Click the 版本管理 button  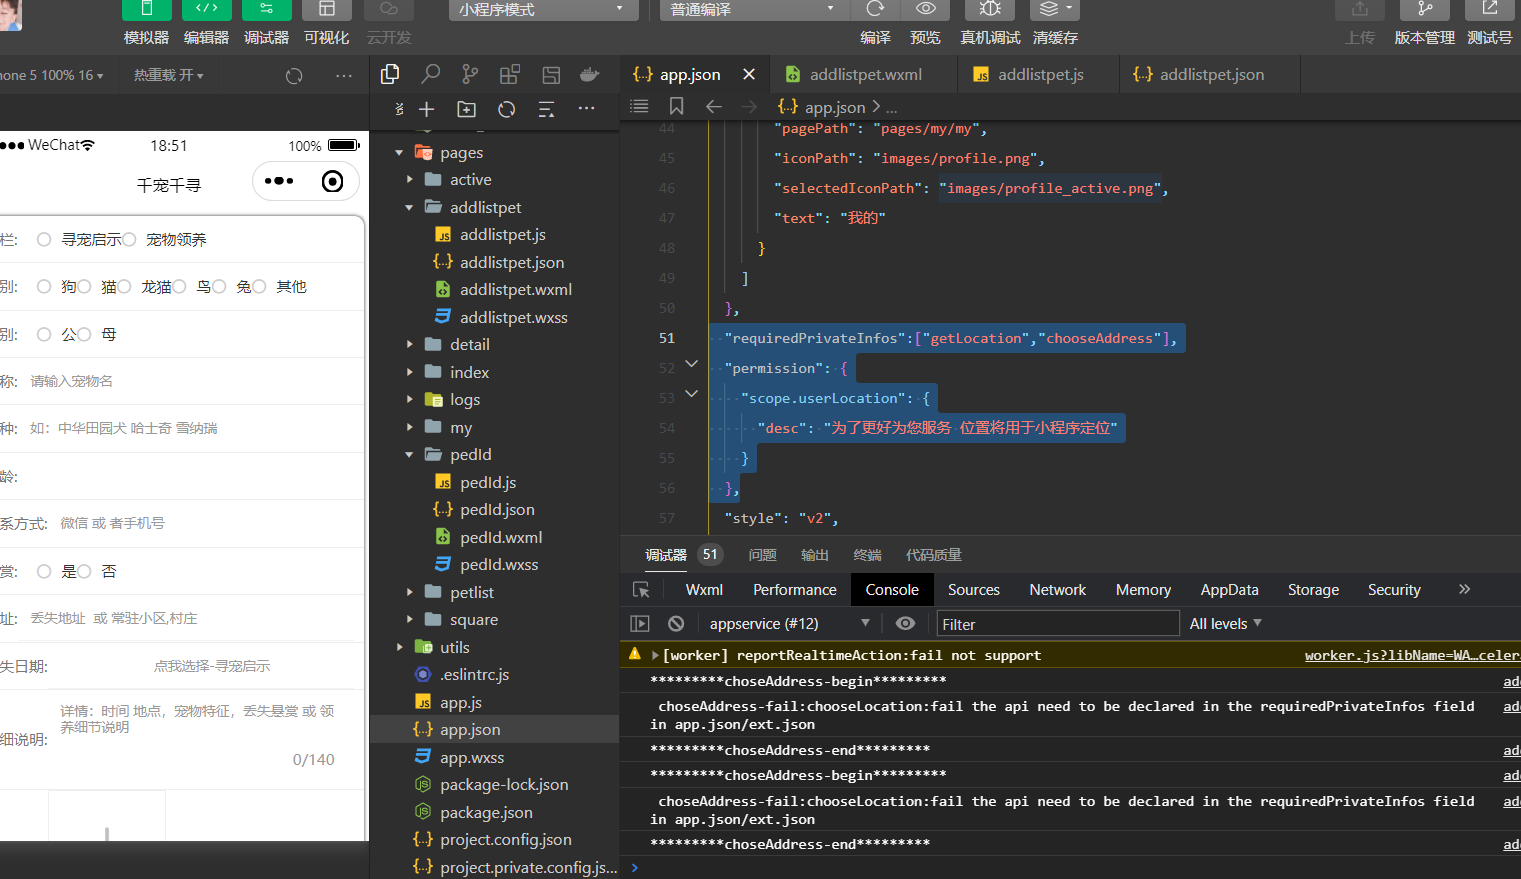[1424, 37]
